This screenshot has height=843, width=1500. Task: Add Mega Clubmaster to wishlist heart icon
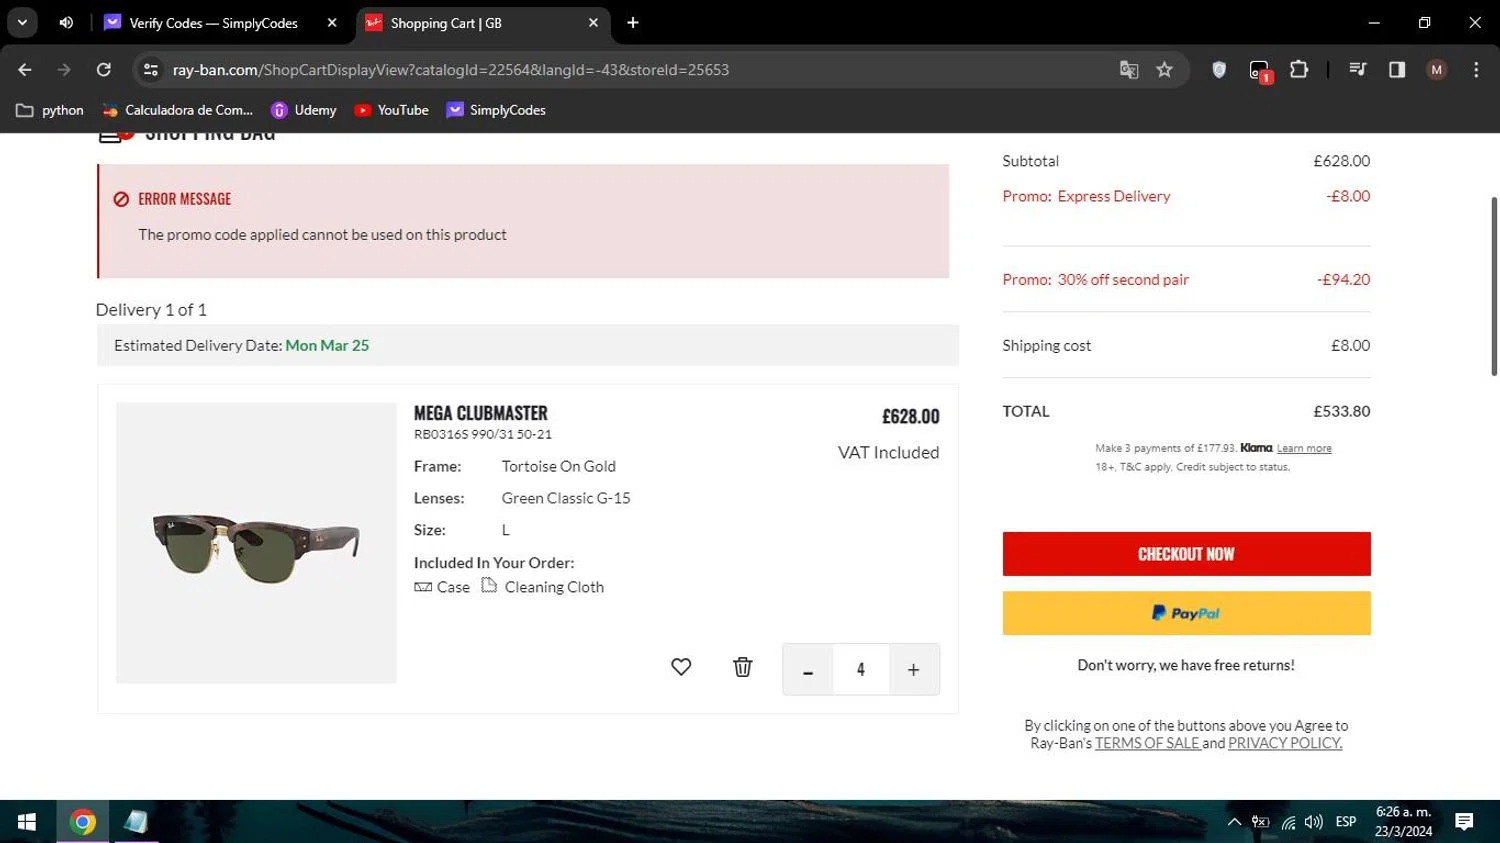tap(681, 667)
